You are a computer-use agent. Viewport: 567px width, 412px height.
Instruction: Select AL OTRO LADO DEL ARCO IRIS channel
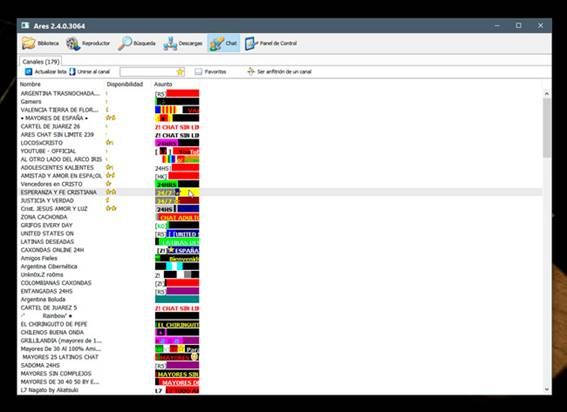coord(61,160)
